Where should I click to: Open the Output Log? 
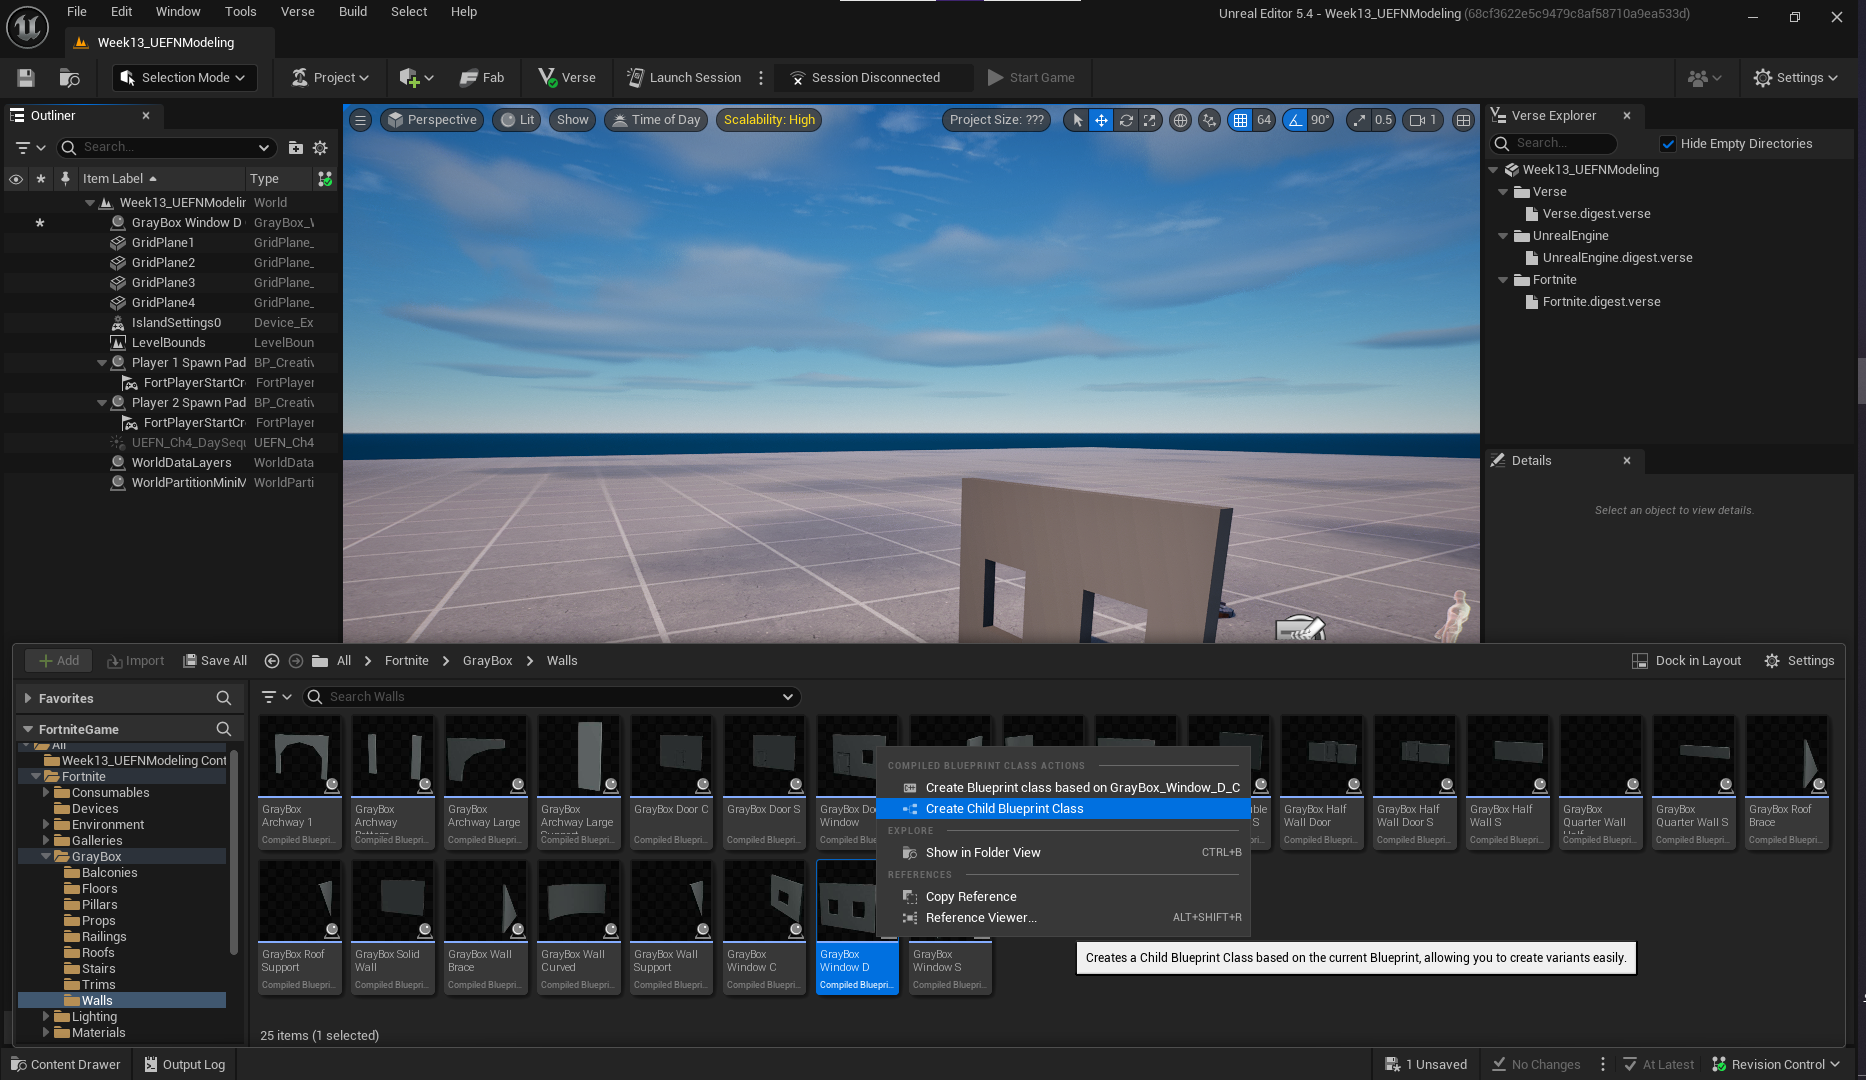185,1064
